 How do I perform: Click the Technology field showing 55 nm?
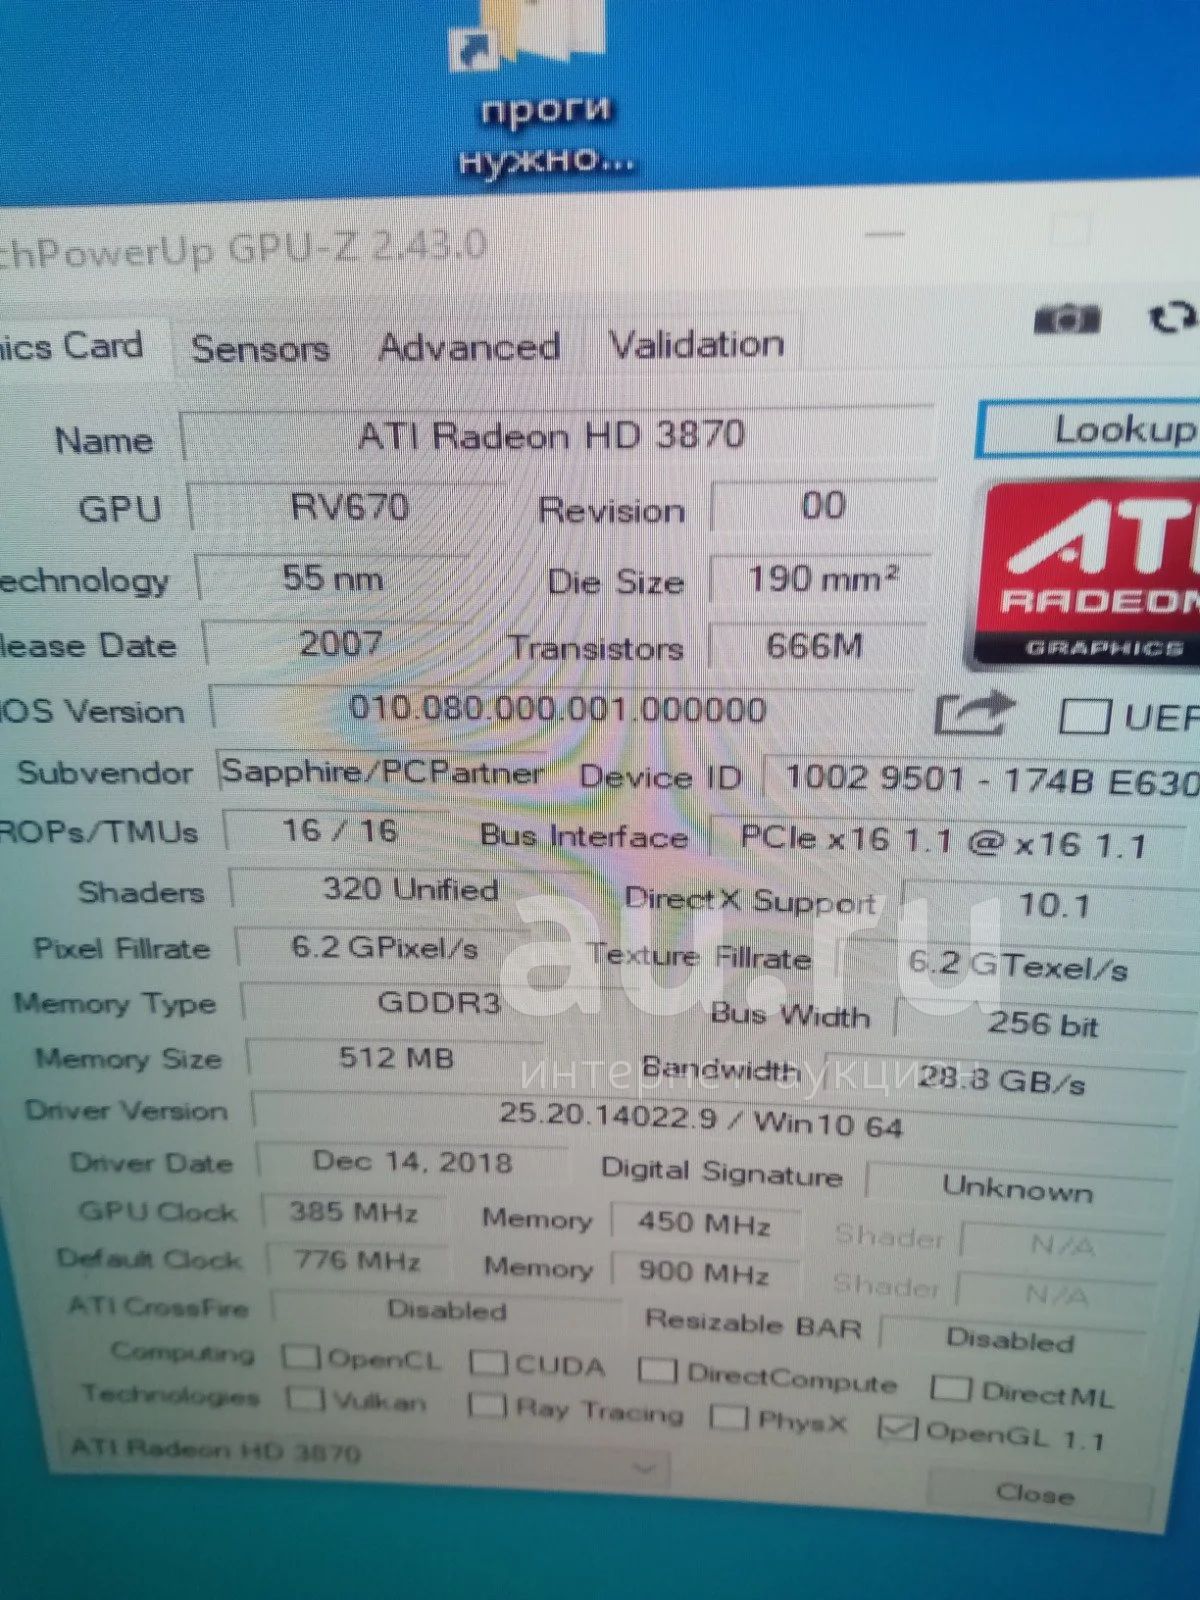pyautogui.click(x=333, y=578)
